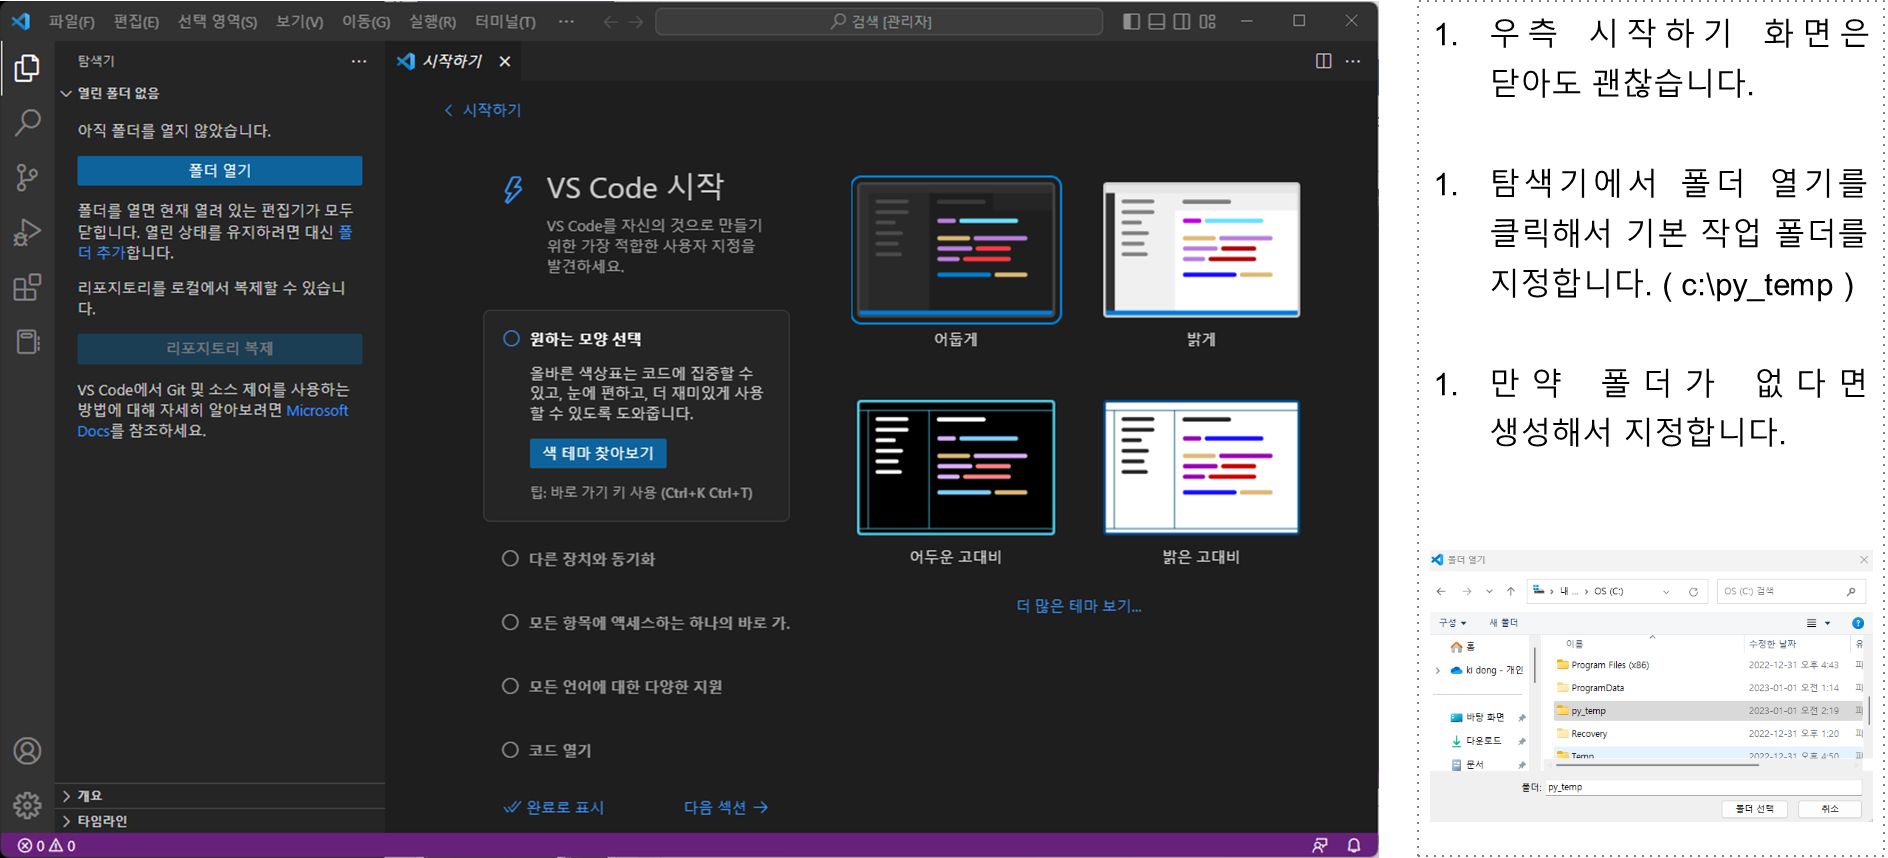Open the 터미널(T) menu
This screenshot has width=1888, height=858.
(x=505, y=21)
